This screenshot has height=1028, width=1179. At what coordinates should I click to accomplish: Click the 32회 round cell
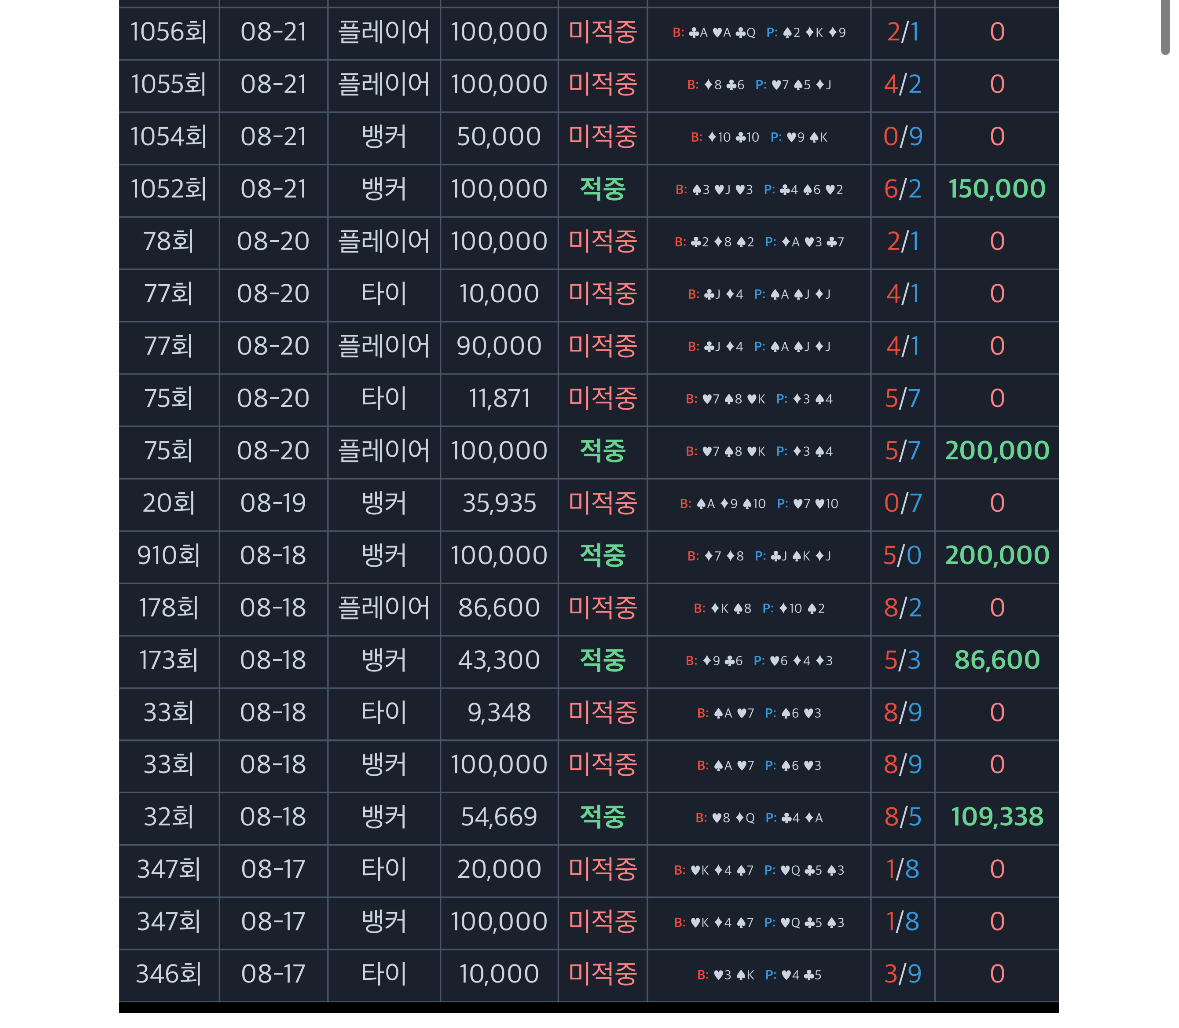(168, 817)
